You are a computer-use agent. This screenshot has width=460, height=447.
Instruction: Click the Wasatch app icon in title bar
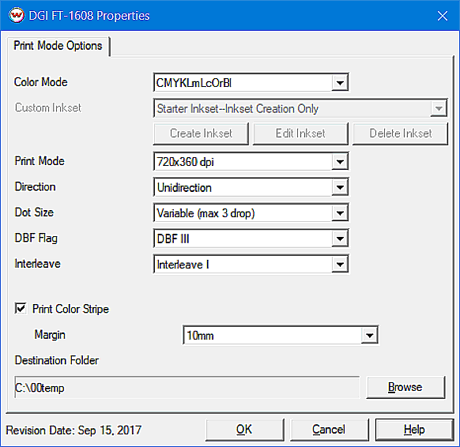[x=16, y=16]
